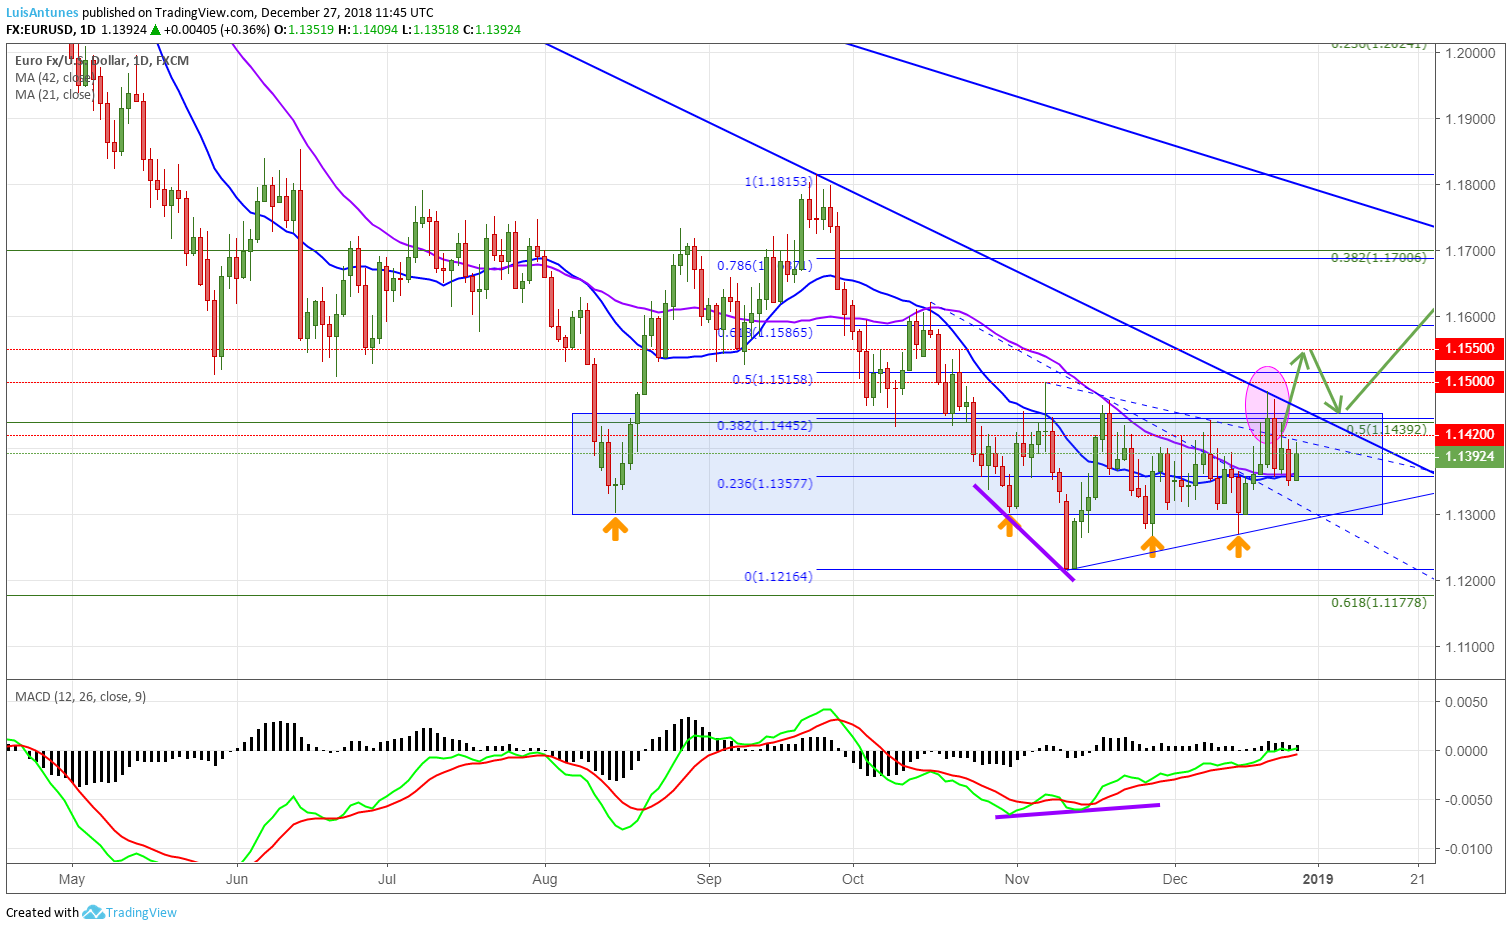Click the red 1.15500 price label

click(x=1470, y=349)
